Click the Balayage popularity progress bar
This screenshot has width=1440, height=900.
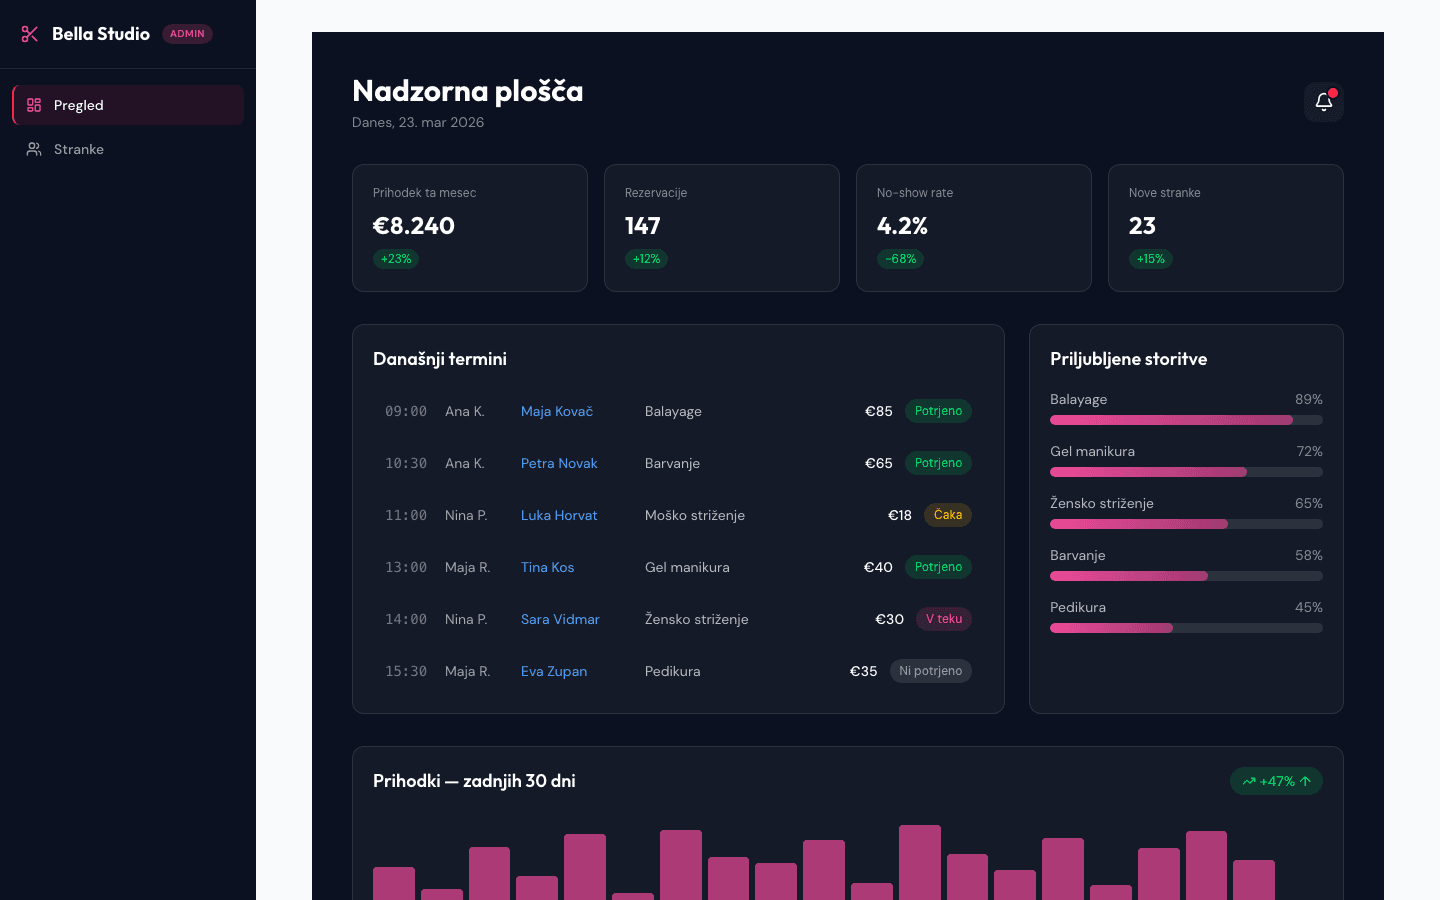tap(1186, 420)
